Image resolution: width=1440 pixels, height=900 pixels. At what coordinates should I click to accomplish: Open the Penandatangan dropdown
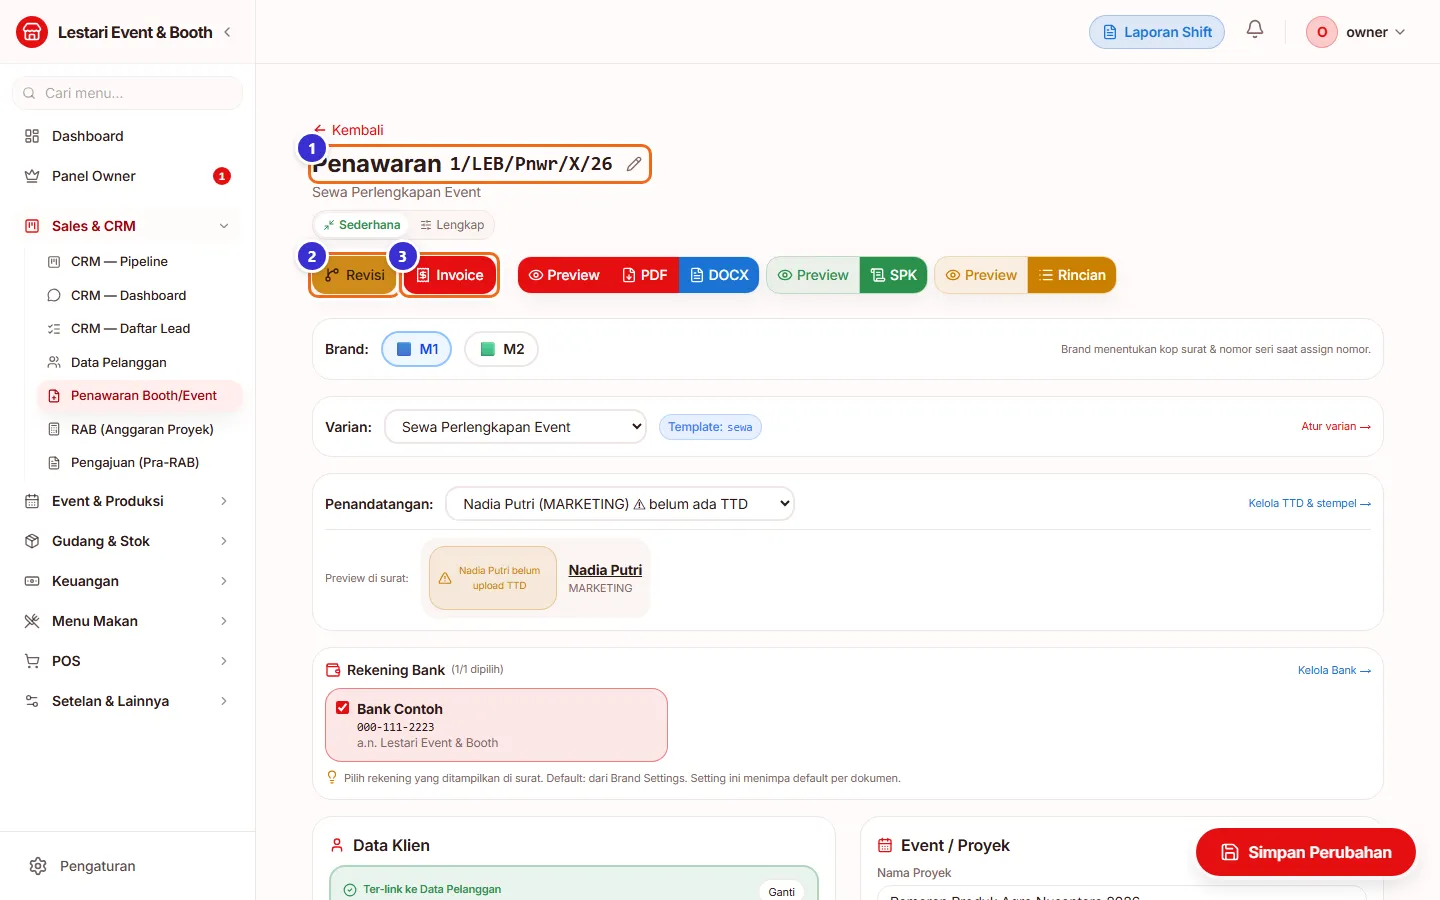click(620, 504)
